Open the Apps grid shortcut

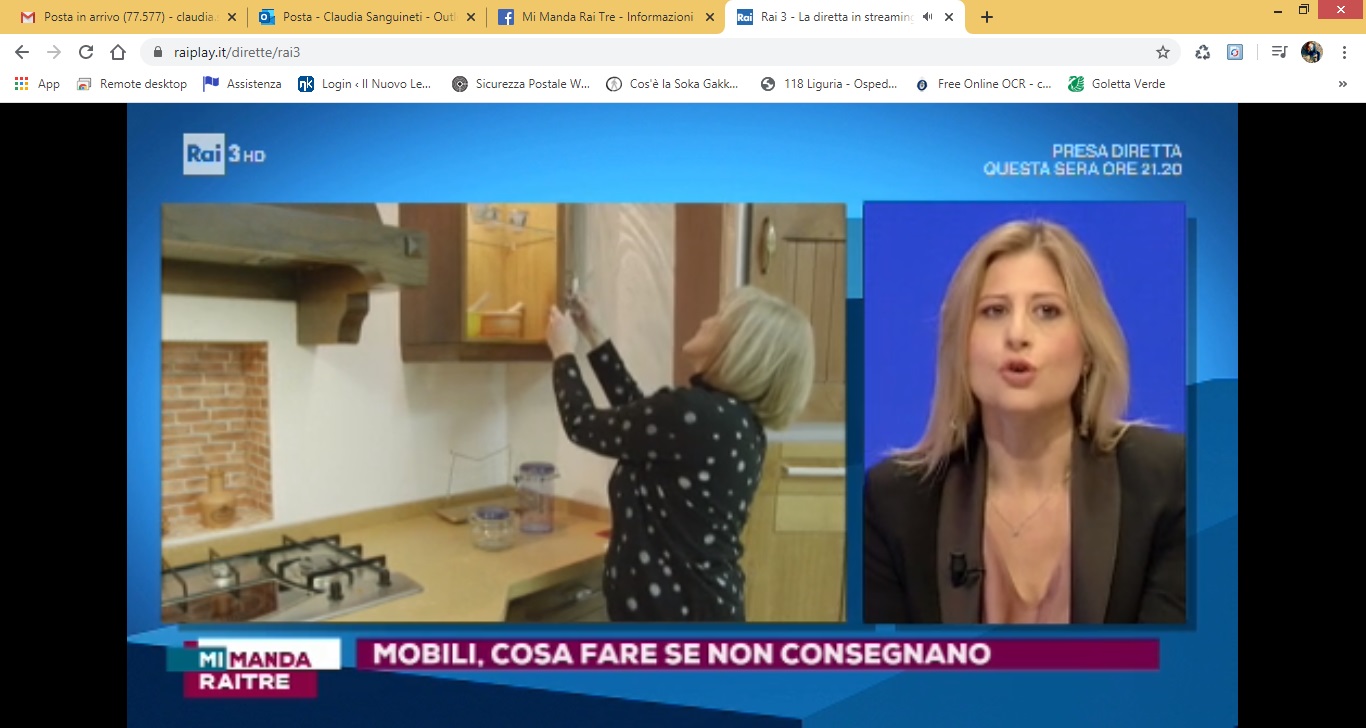pos(37,84)
